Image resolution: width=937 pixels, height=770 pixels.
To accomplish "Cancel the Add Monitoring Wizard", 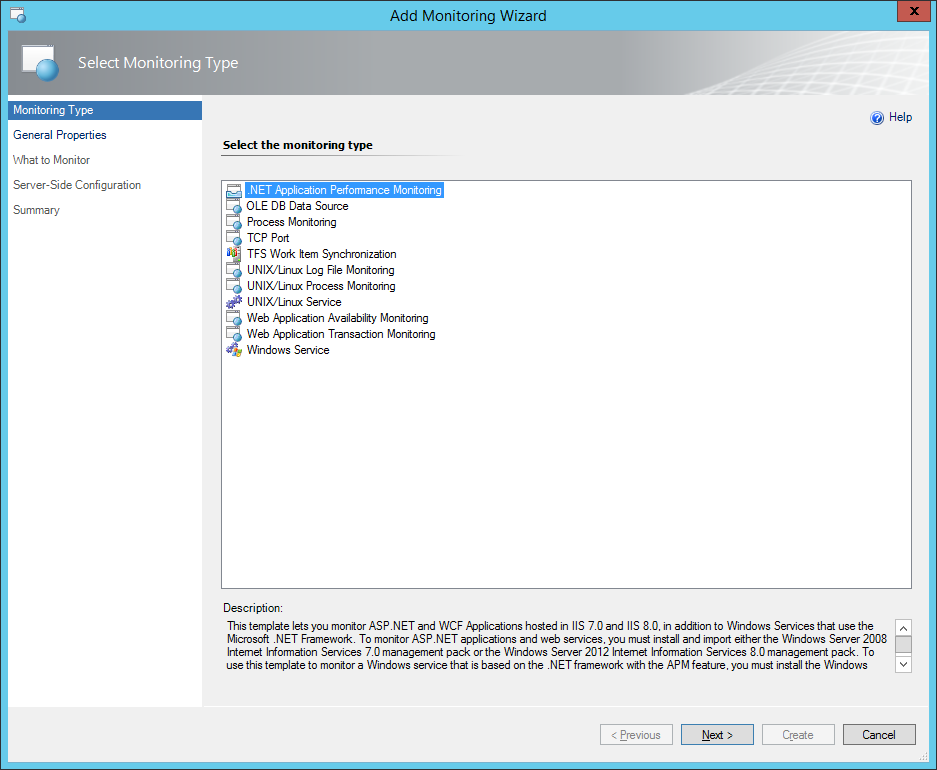I will click(x=878, y=735).
